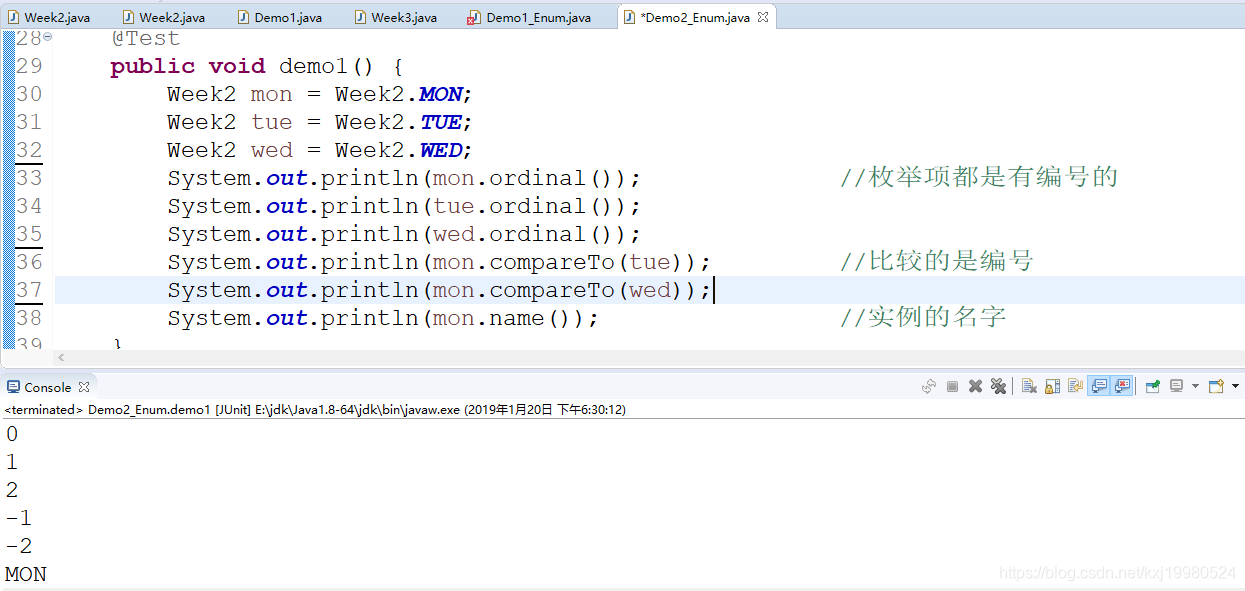Click the Week3.java file icon
The image size is (1245, 591).
[x=360, y=17]
